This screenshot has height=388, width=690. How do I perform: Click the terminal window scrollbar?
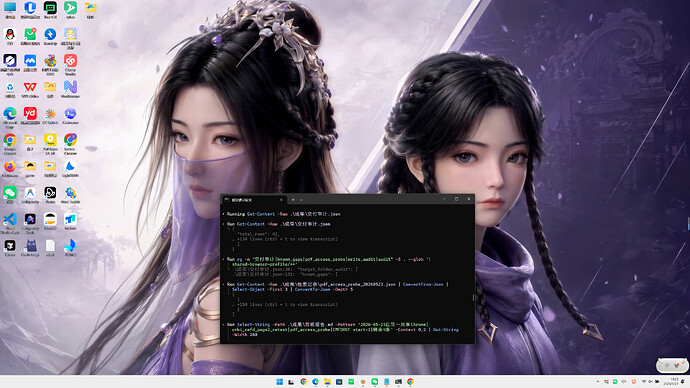473,298
